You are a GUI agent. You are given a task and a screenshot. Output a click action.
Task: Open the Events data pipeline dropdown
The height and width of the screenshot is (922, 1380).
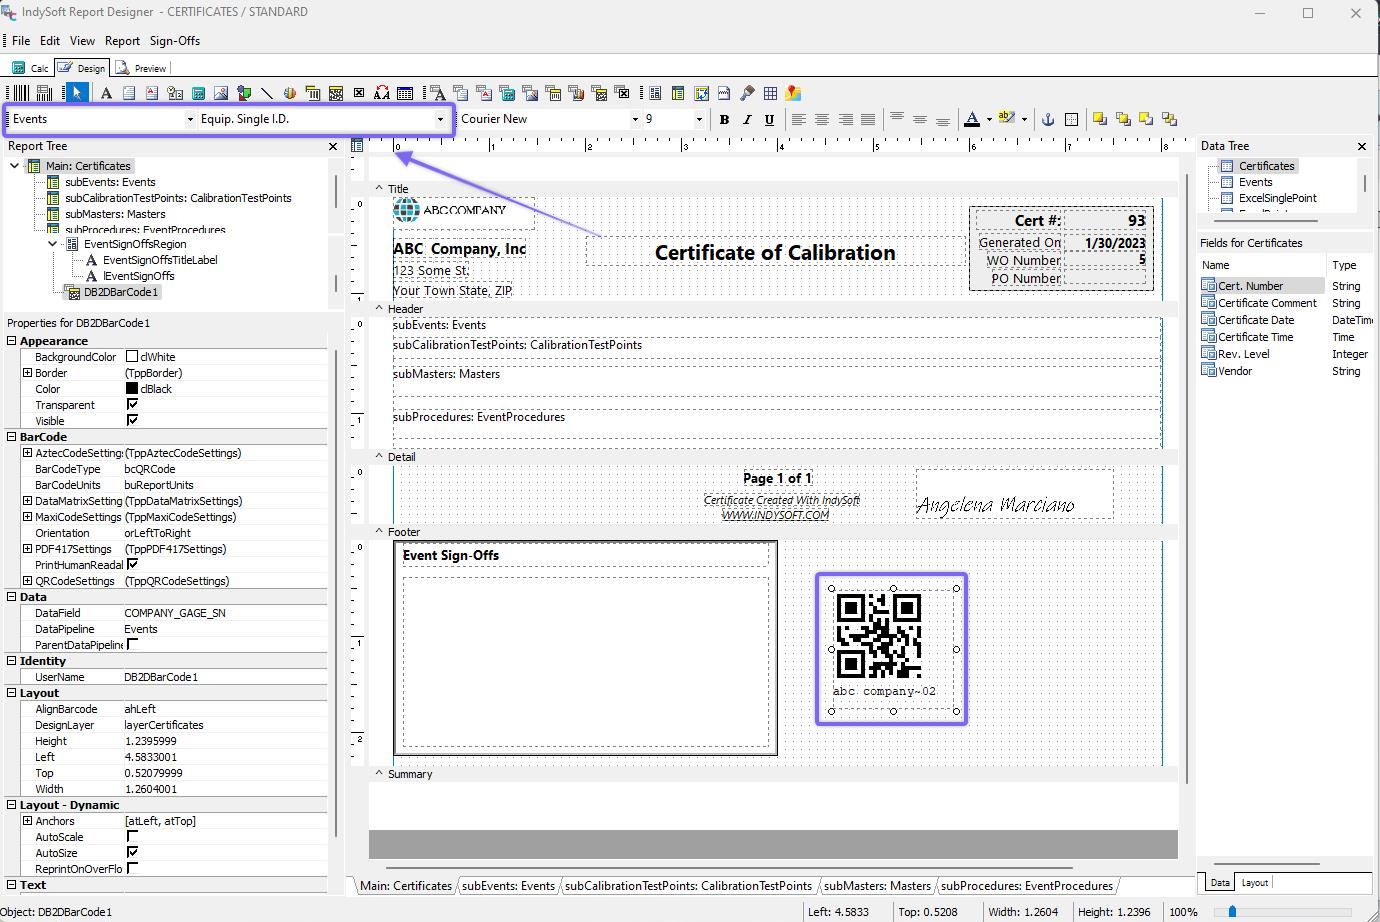click(190, 119)
